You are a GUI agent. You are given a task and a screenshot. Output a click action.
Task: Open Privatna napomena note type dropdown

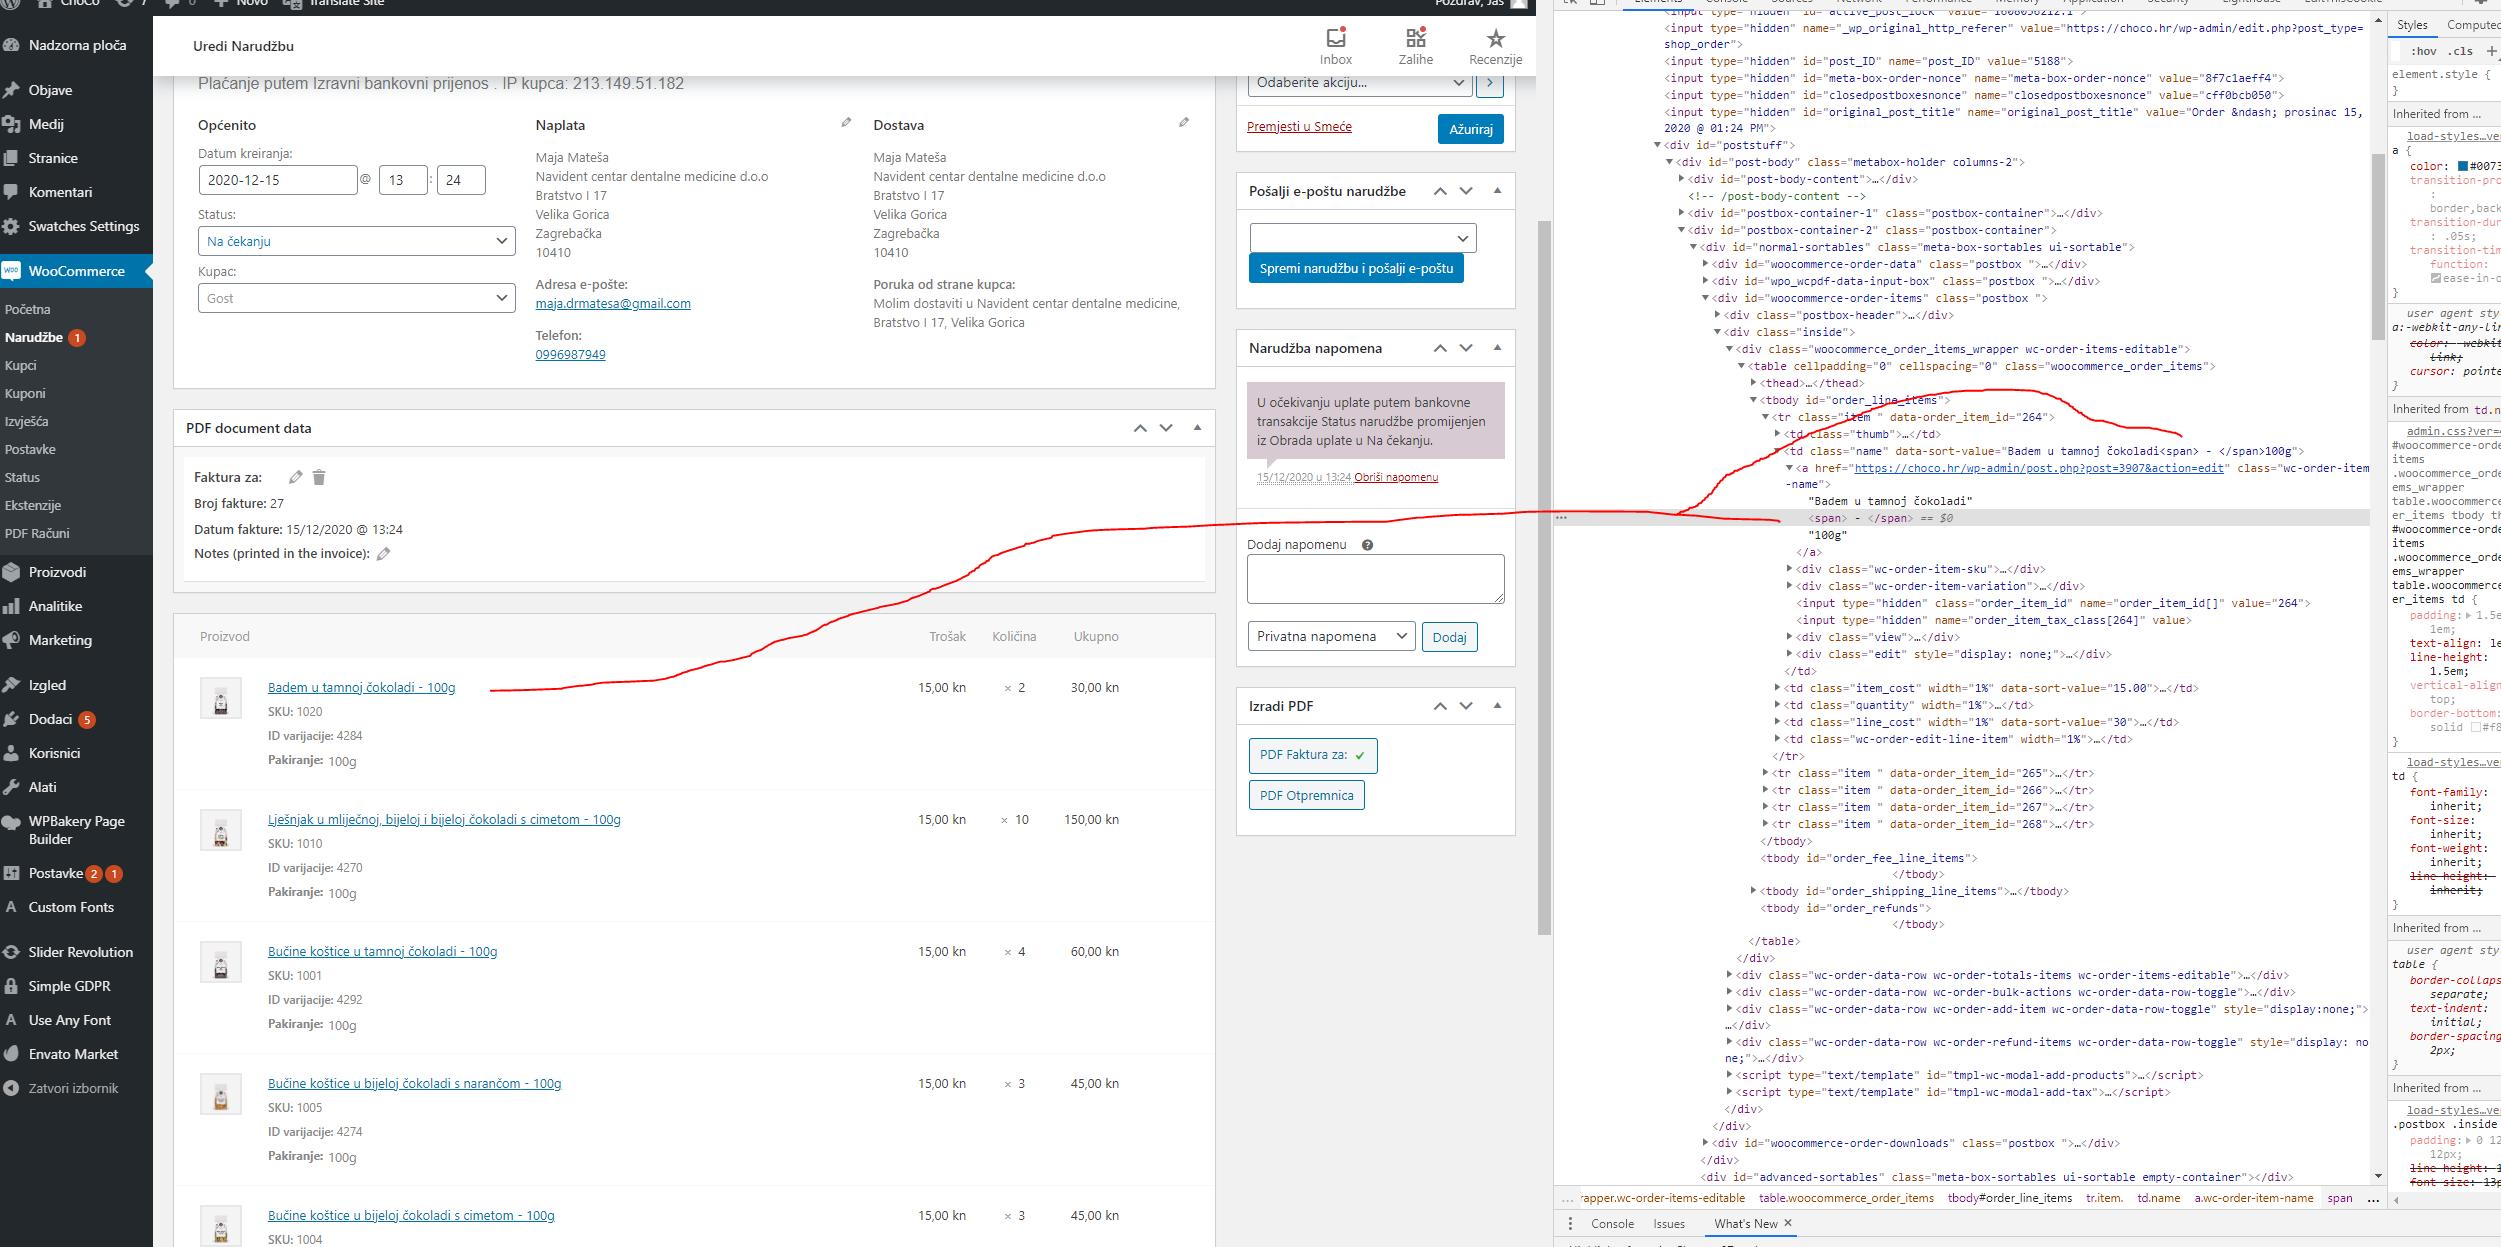tap(1331, 636)
